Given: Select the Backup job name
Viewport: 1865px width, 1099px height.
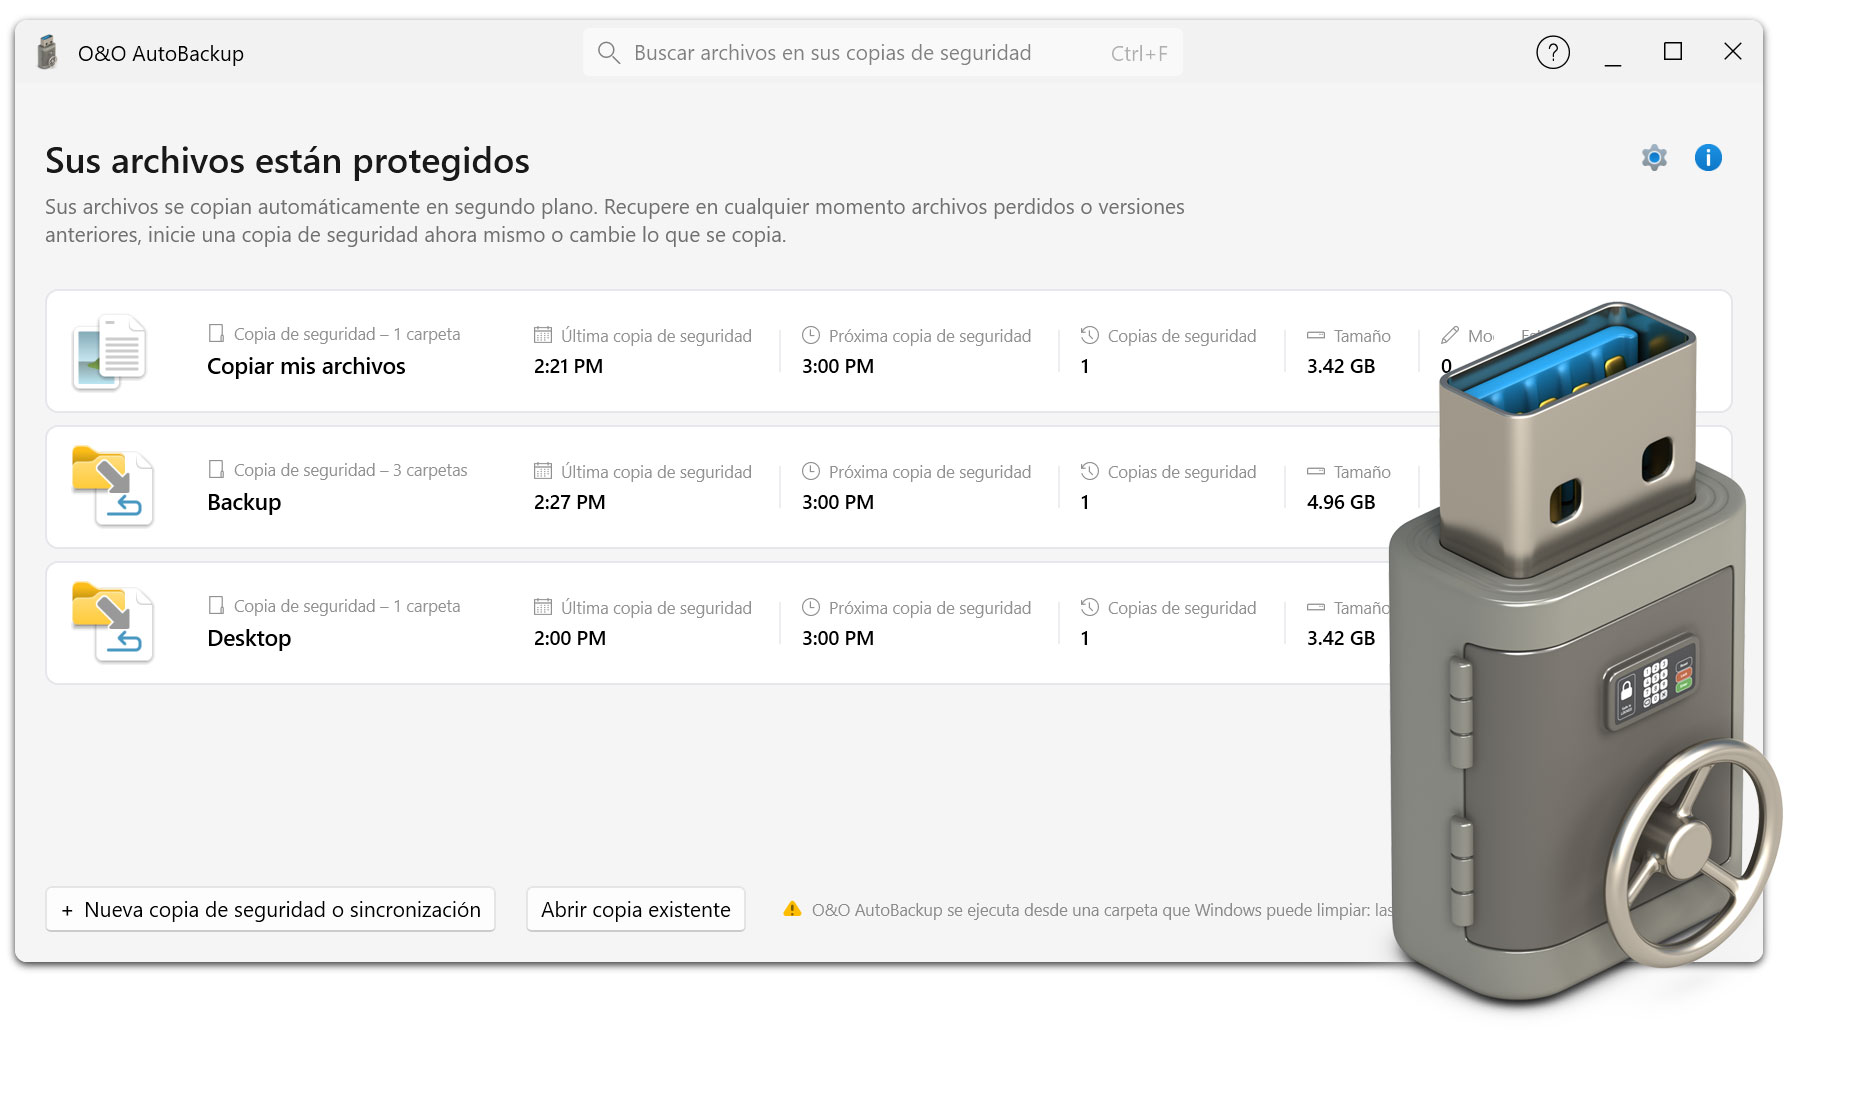Looking at the screenshot, I should point(244,502).
